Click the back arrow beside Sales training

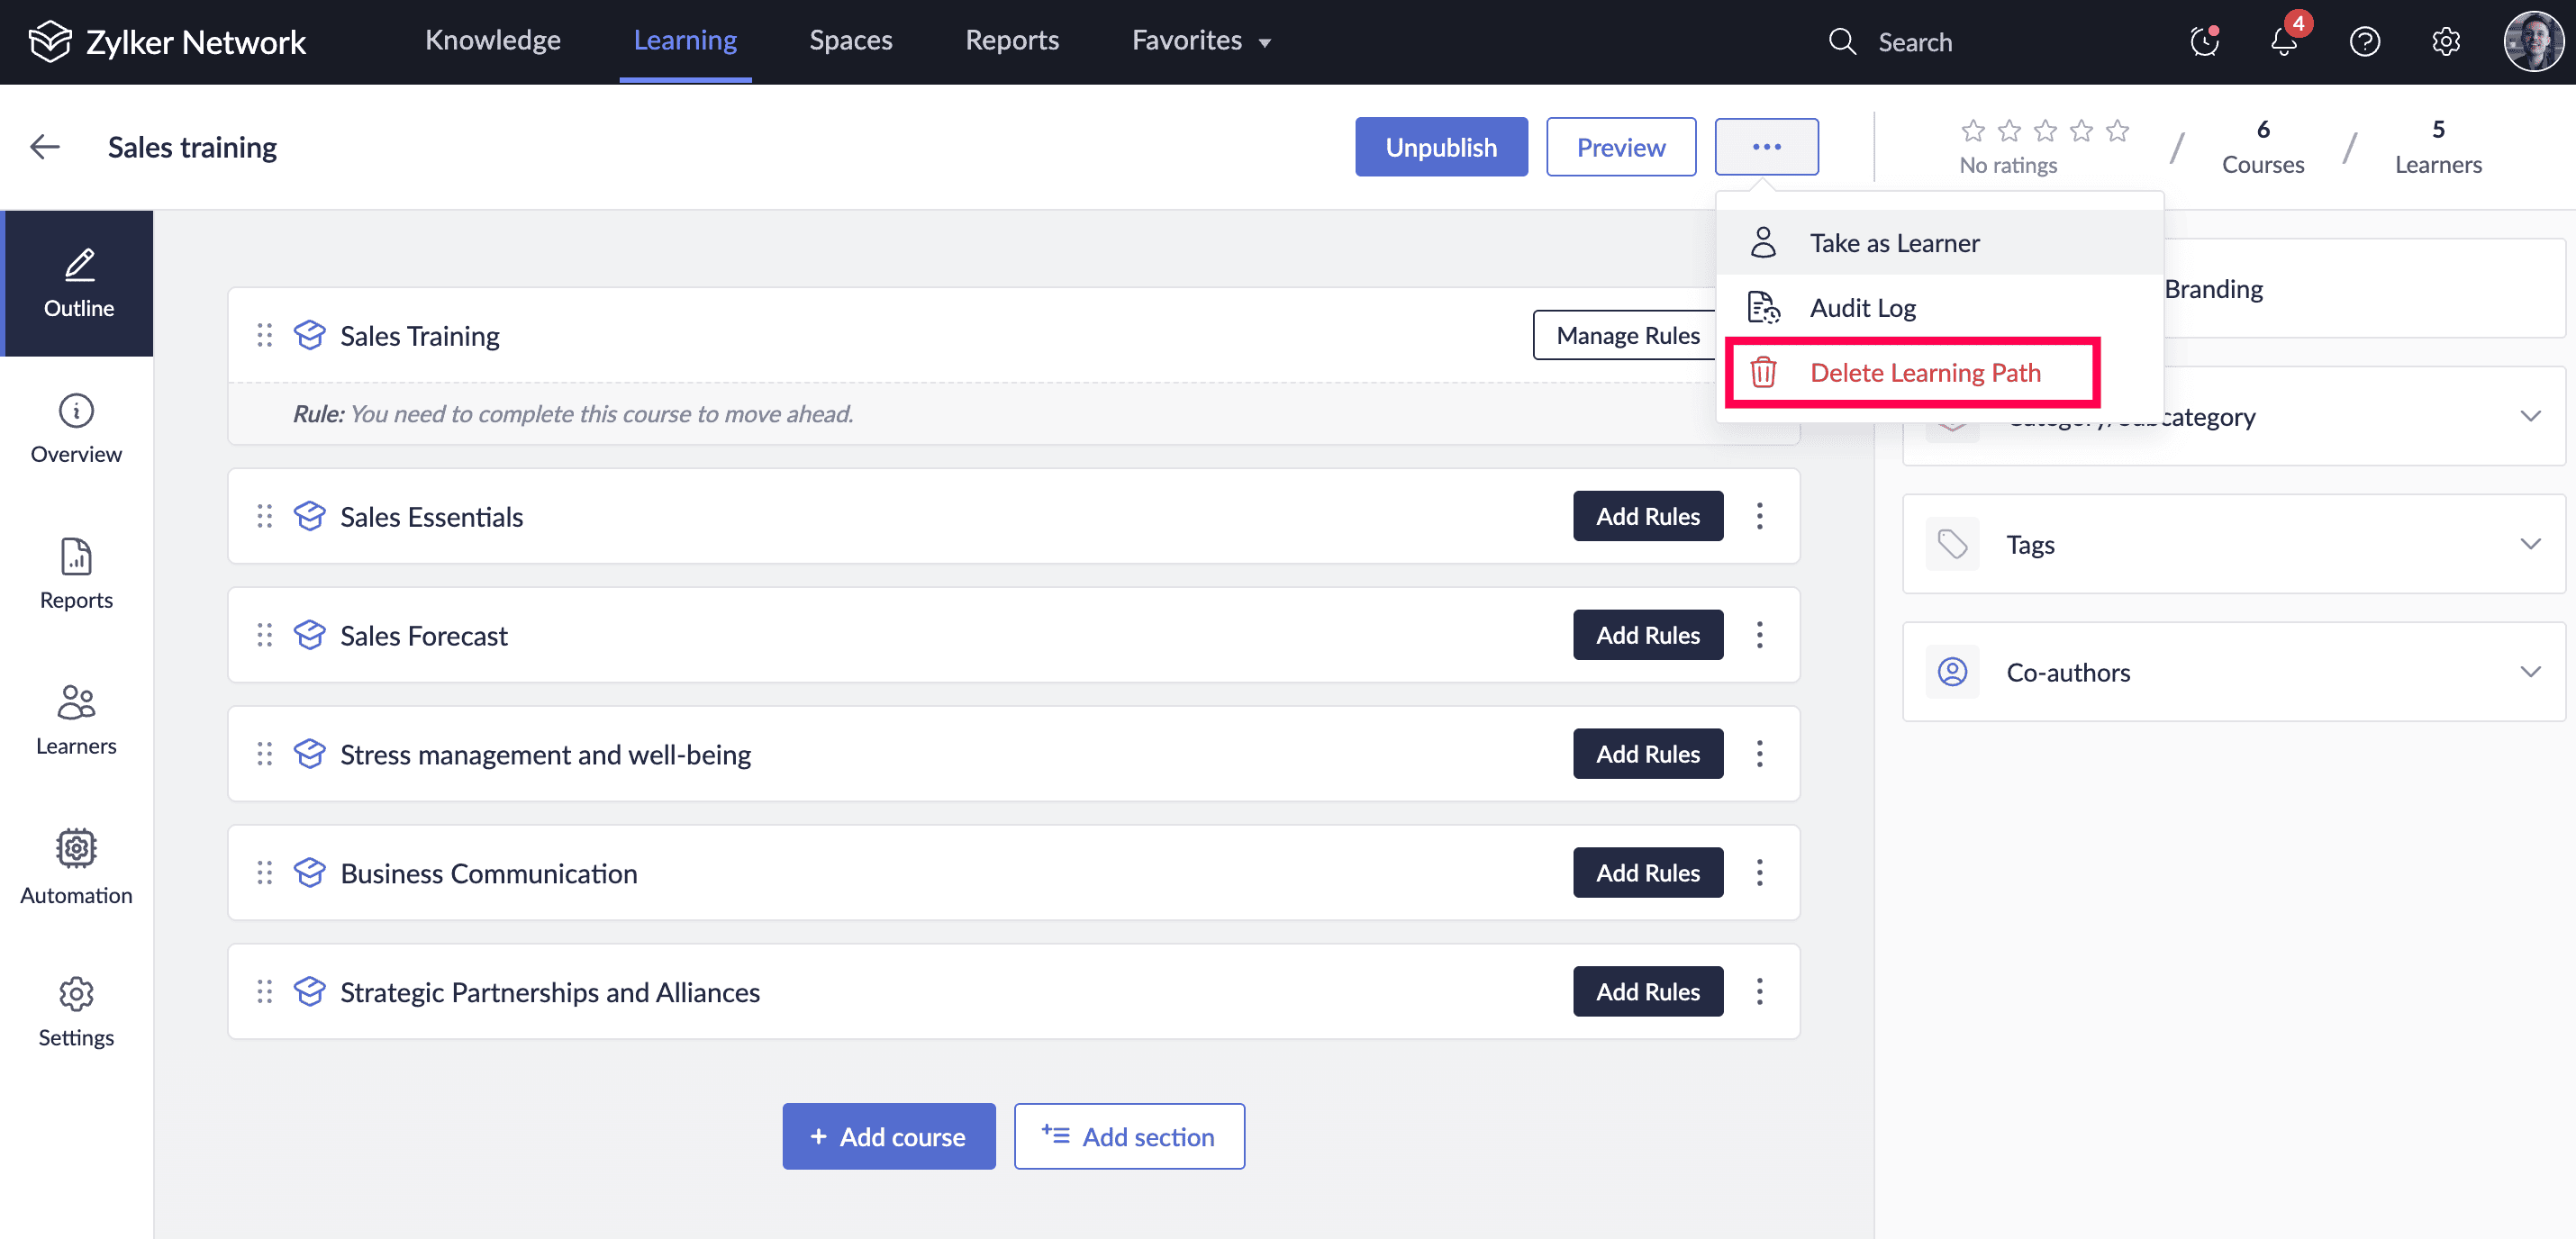tap(45, 147)
